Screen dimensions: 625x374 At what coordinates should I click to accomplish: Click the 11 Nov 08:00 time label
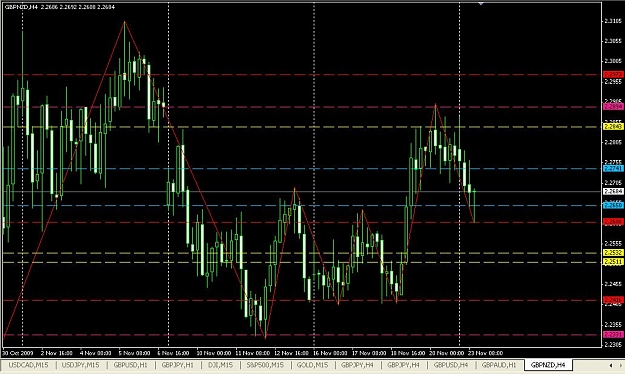(x=252, y=353)
